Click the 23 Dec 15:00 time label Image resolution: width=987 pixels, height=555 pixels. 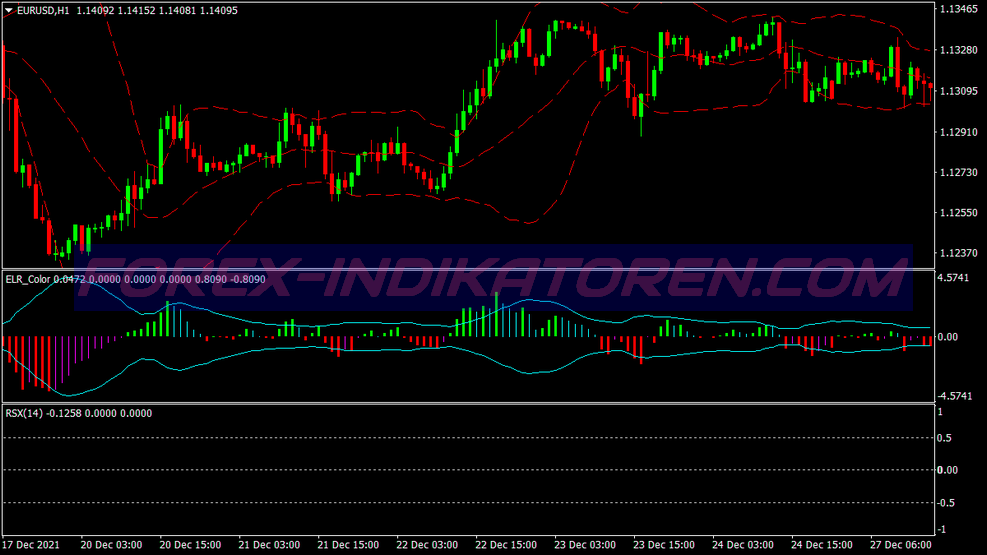[663, 544]
